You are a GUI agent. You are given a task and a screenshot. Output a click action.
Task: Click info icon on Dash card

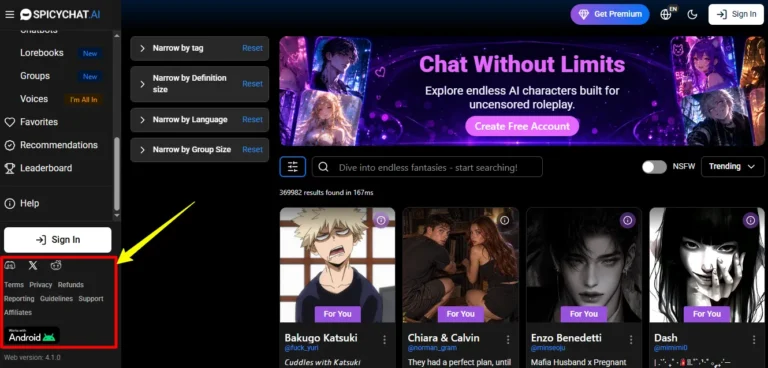click(x=750, y=221)
